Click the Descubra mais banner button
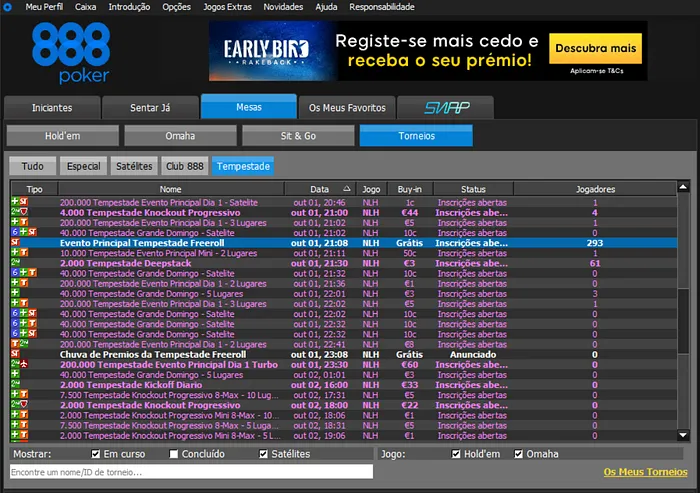Image resolution: width=700 pixels, height=493 pixels. tap(596, 48)
